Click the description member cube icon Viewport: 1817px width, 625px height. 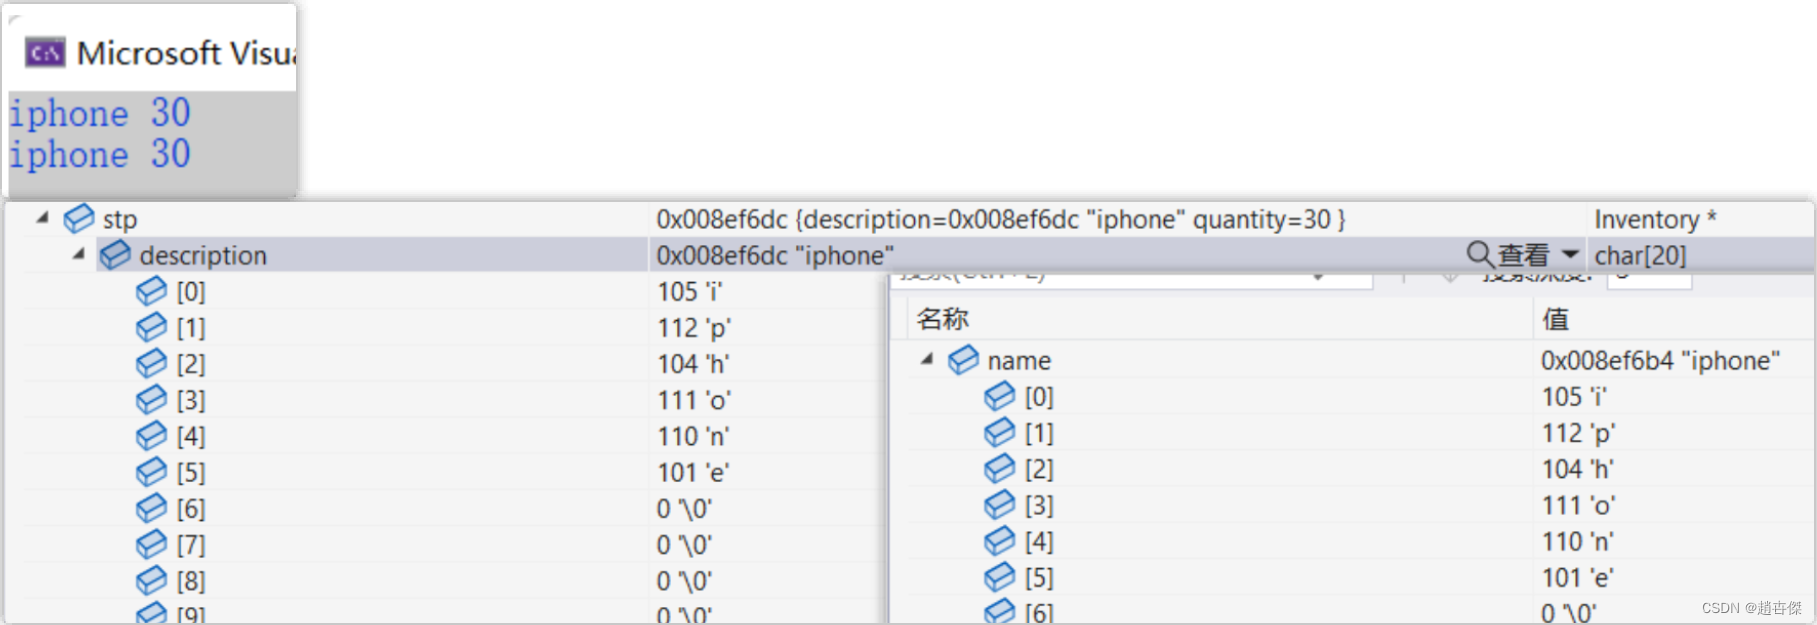coord(115,254)
